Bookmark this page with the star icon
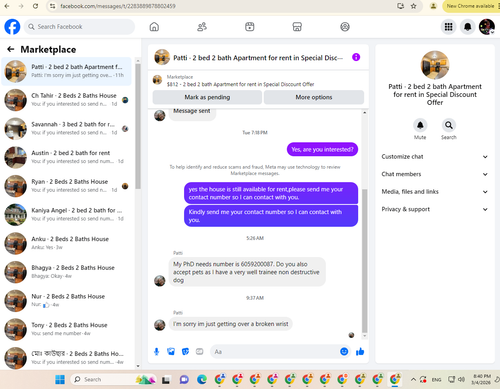Viewport: 500px width, 389px height. point(414,6)
